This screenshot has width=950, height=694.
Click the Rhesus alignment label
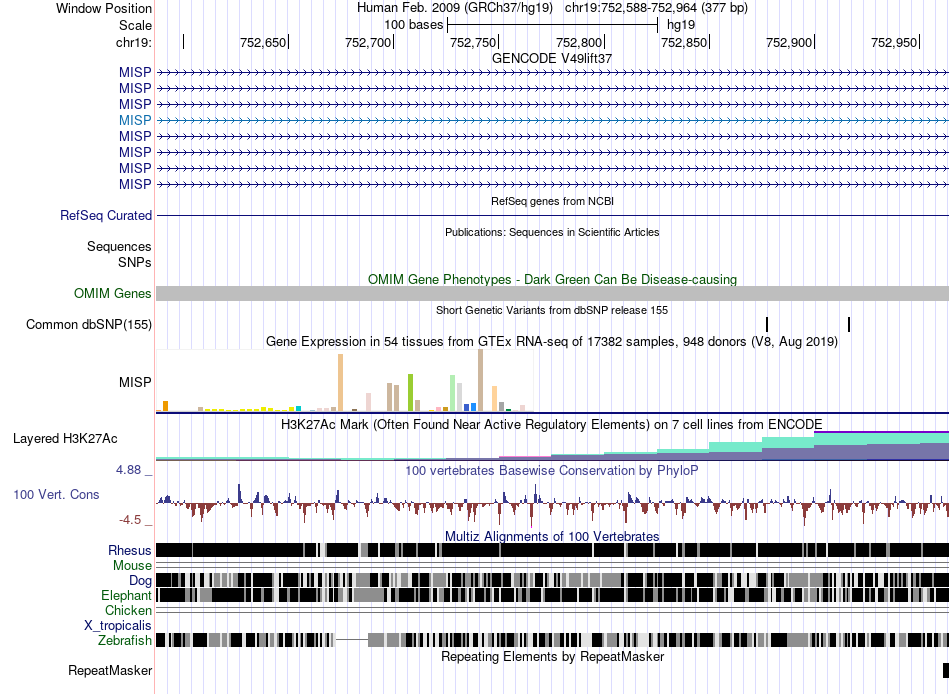[130, 550]
